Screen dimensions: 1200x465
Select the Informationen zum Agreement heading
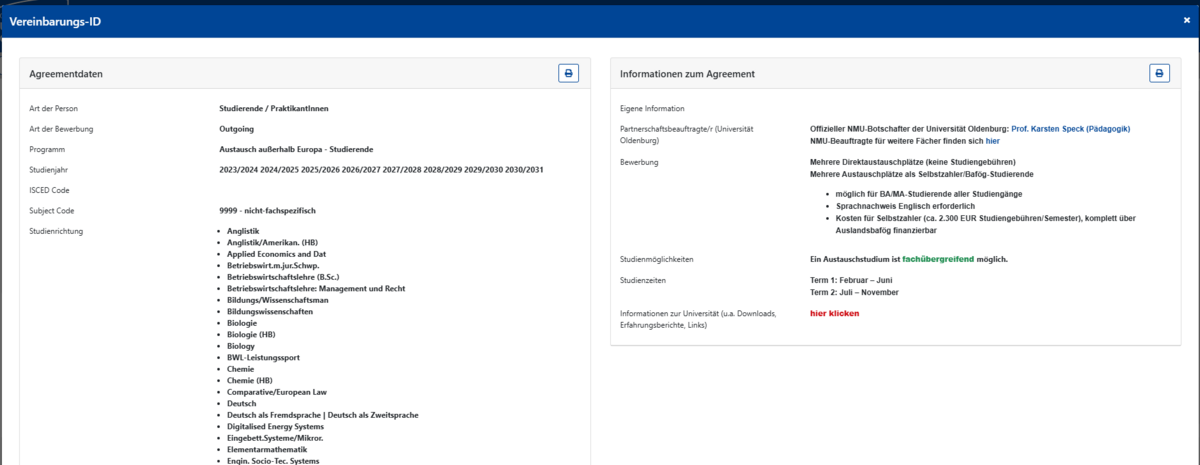tap(687, 74)
